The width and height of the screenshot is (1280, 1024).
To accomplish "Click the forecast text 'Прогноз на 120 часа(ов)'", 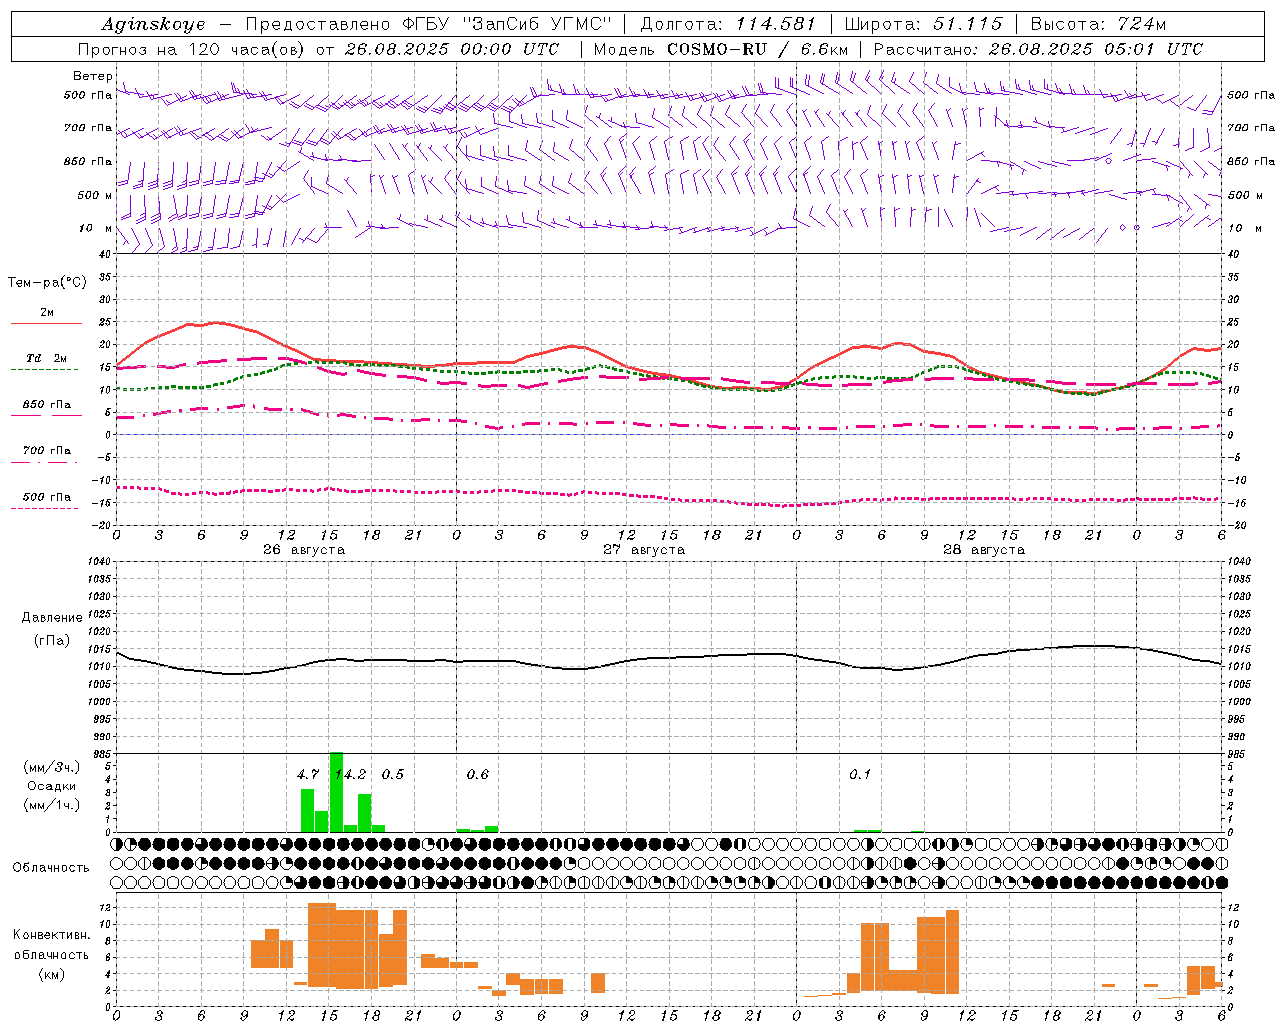I will pos(192,49).
